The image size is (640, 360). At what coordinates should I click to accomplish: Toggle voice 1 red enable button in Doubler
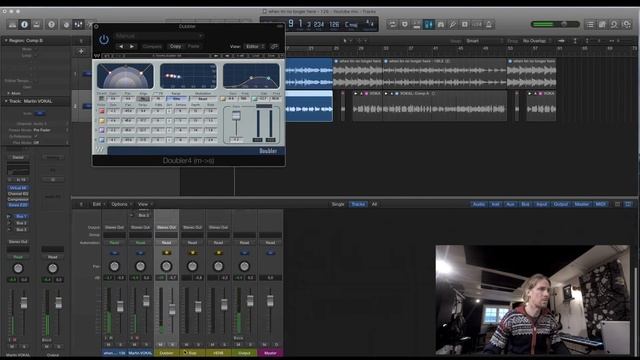coord(102,111)
